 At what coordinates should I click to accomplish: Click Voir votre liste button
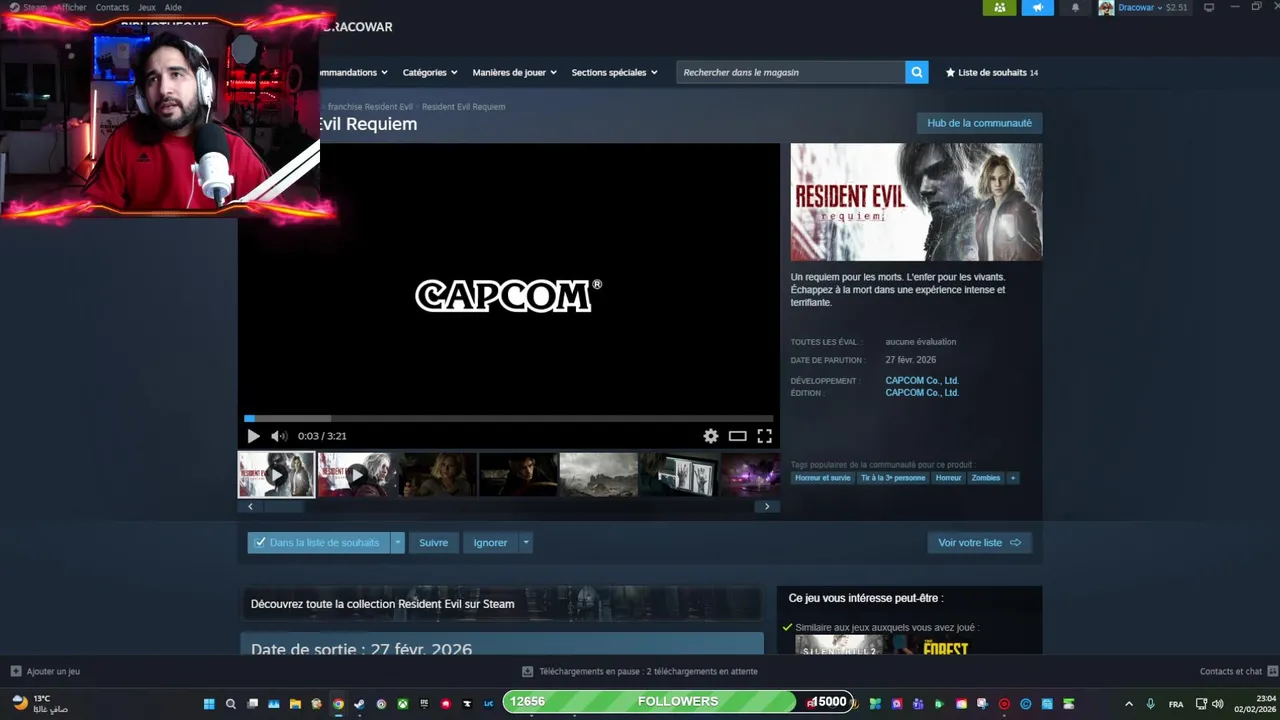(x=979, y=542)
